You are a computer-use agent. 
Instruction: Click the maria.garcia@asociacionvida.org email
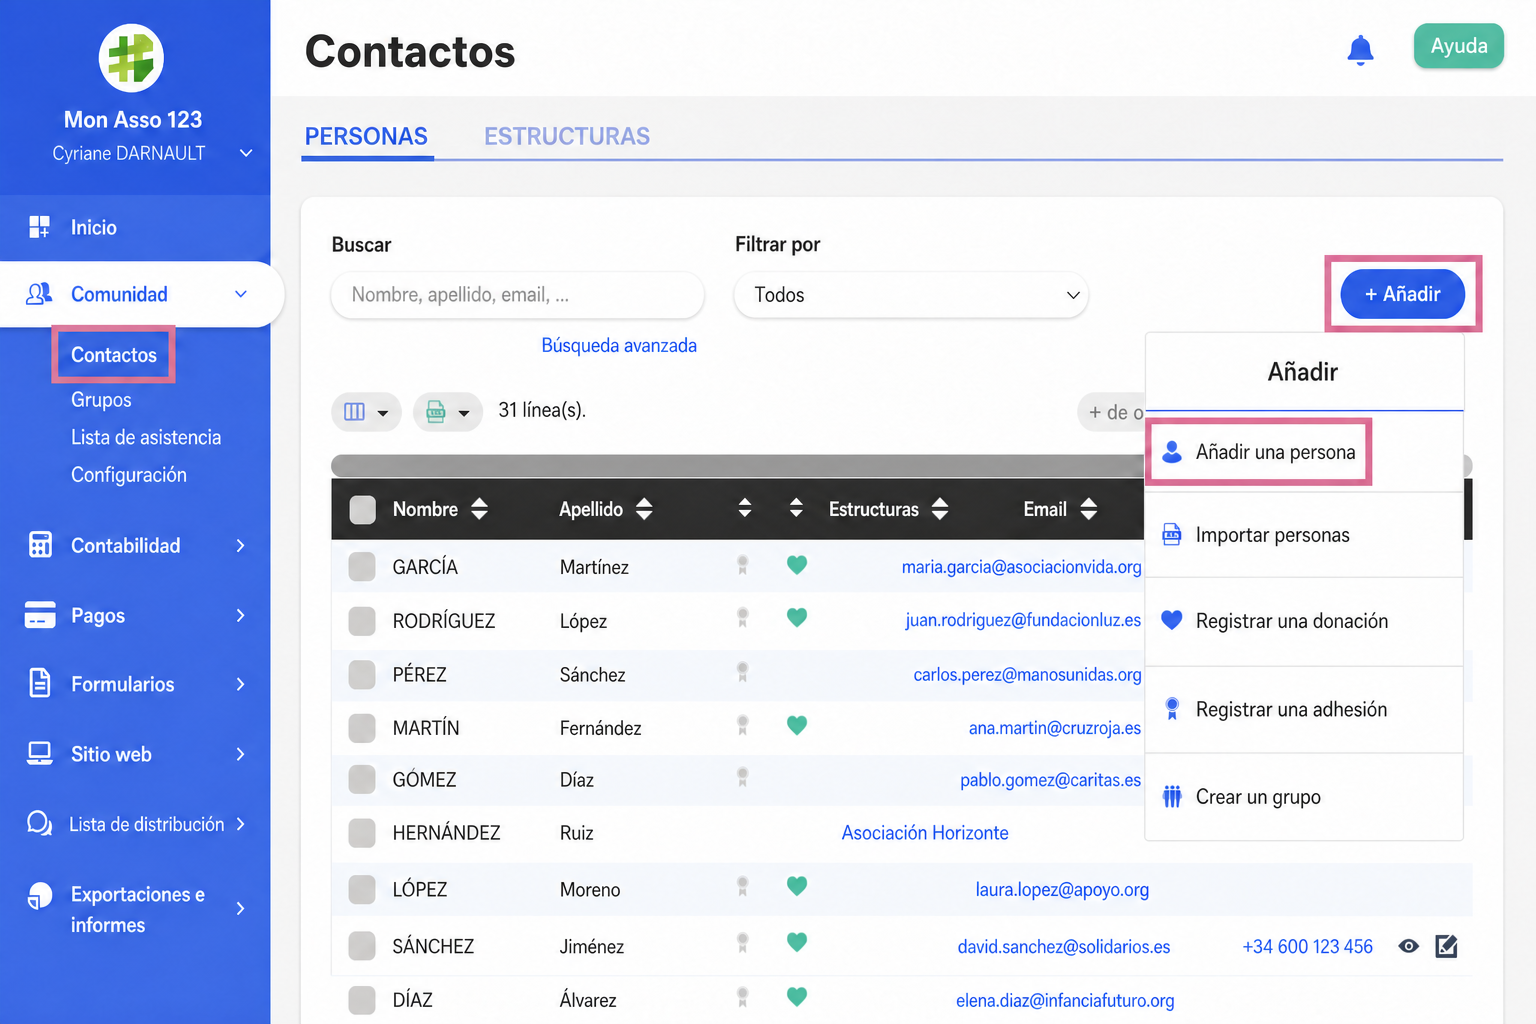point(1021,567)
